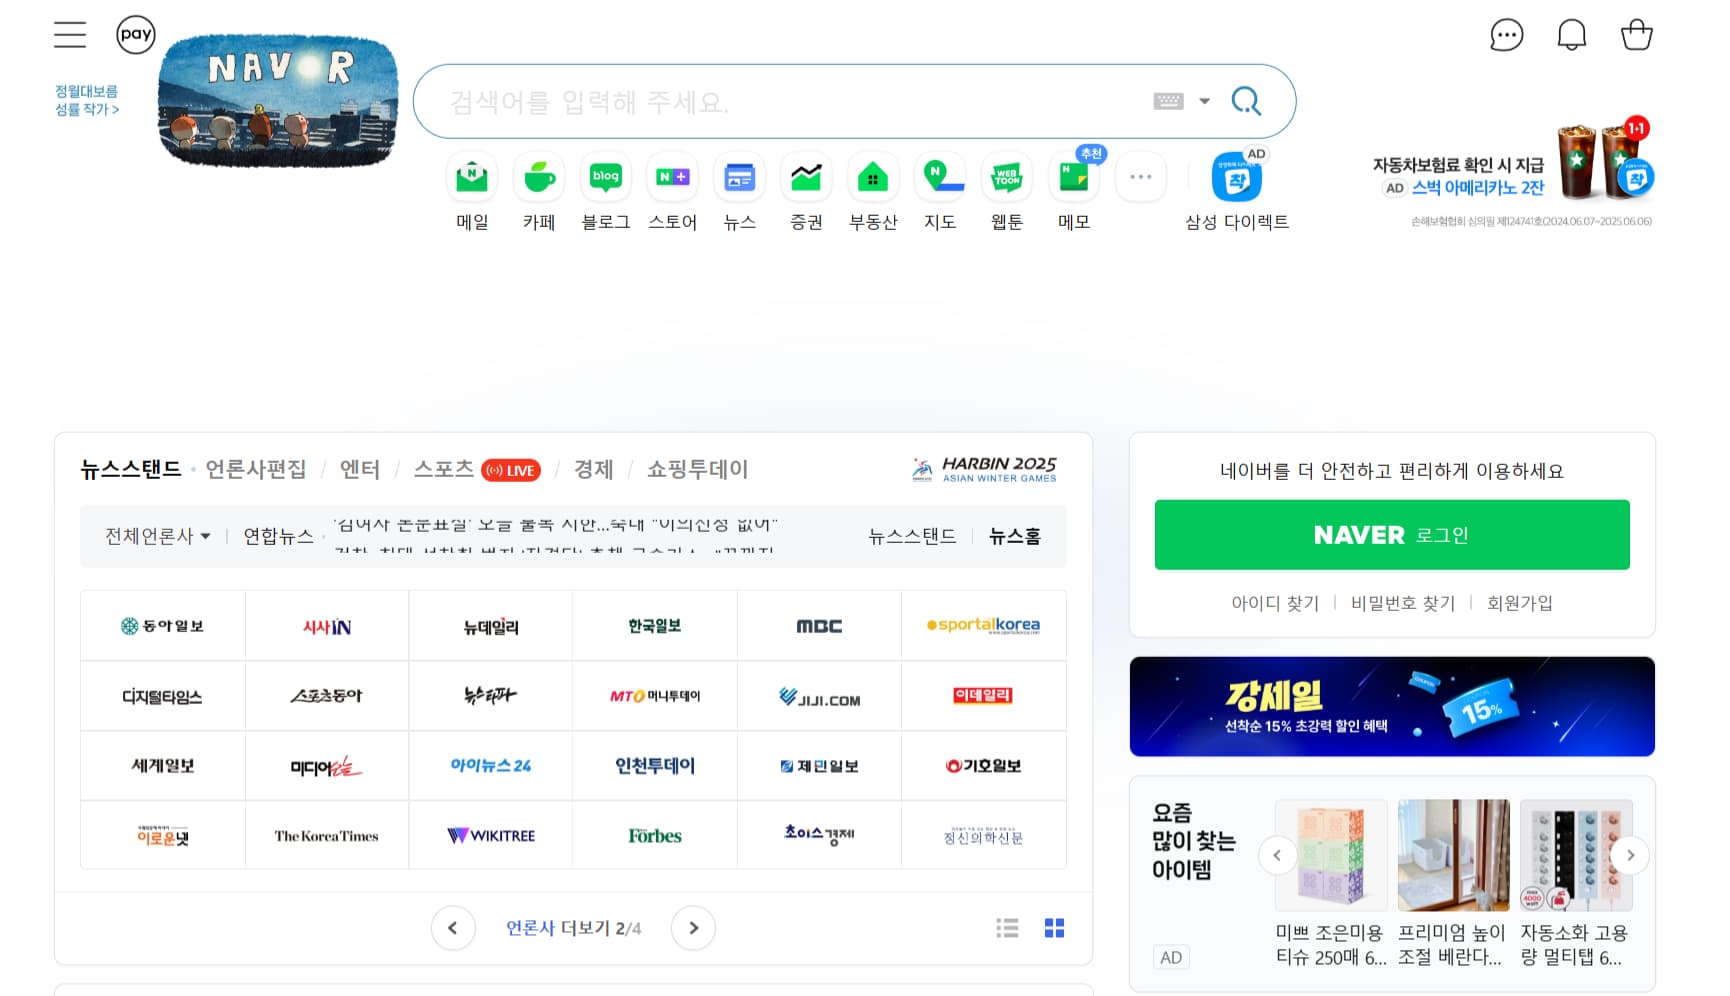
Task: Open the on-screen keyboard icon
Action: [x=1168, y=101]
